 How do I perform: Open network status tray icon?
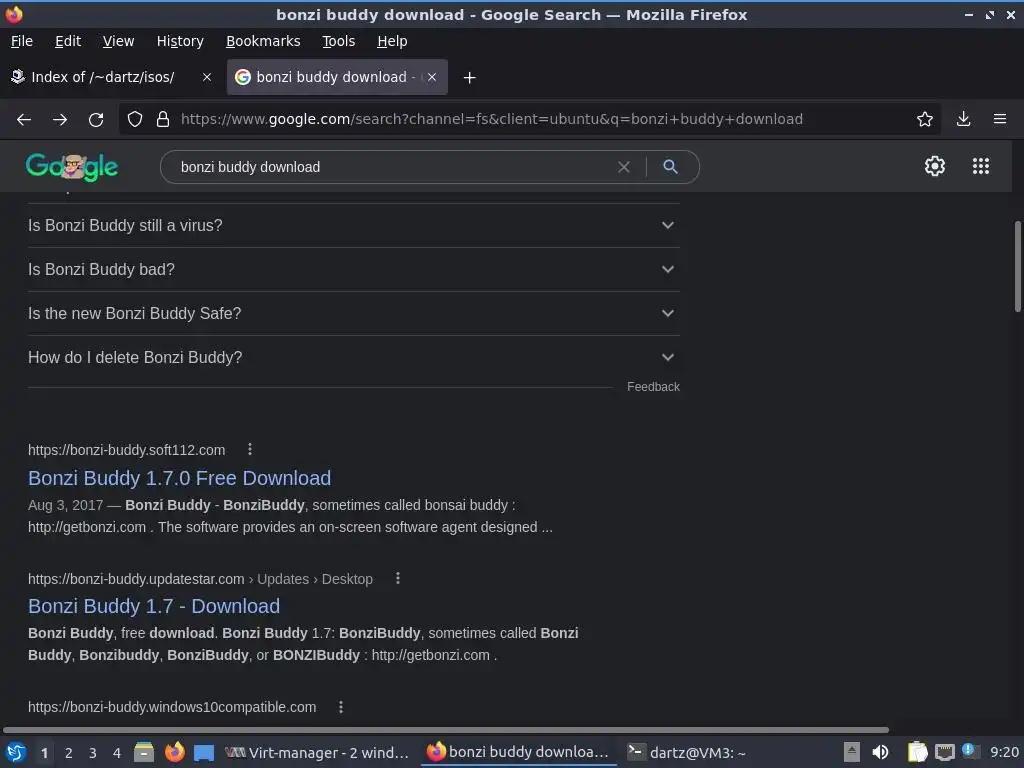click(x=944, y=752)
